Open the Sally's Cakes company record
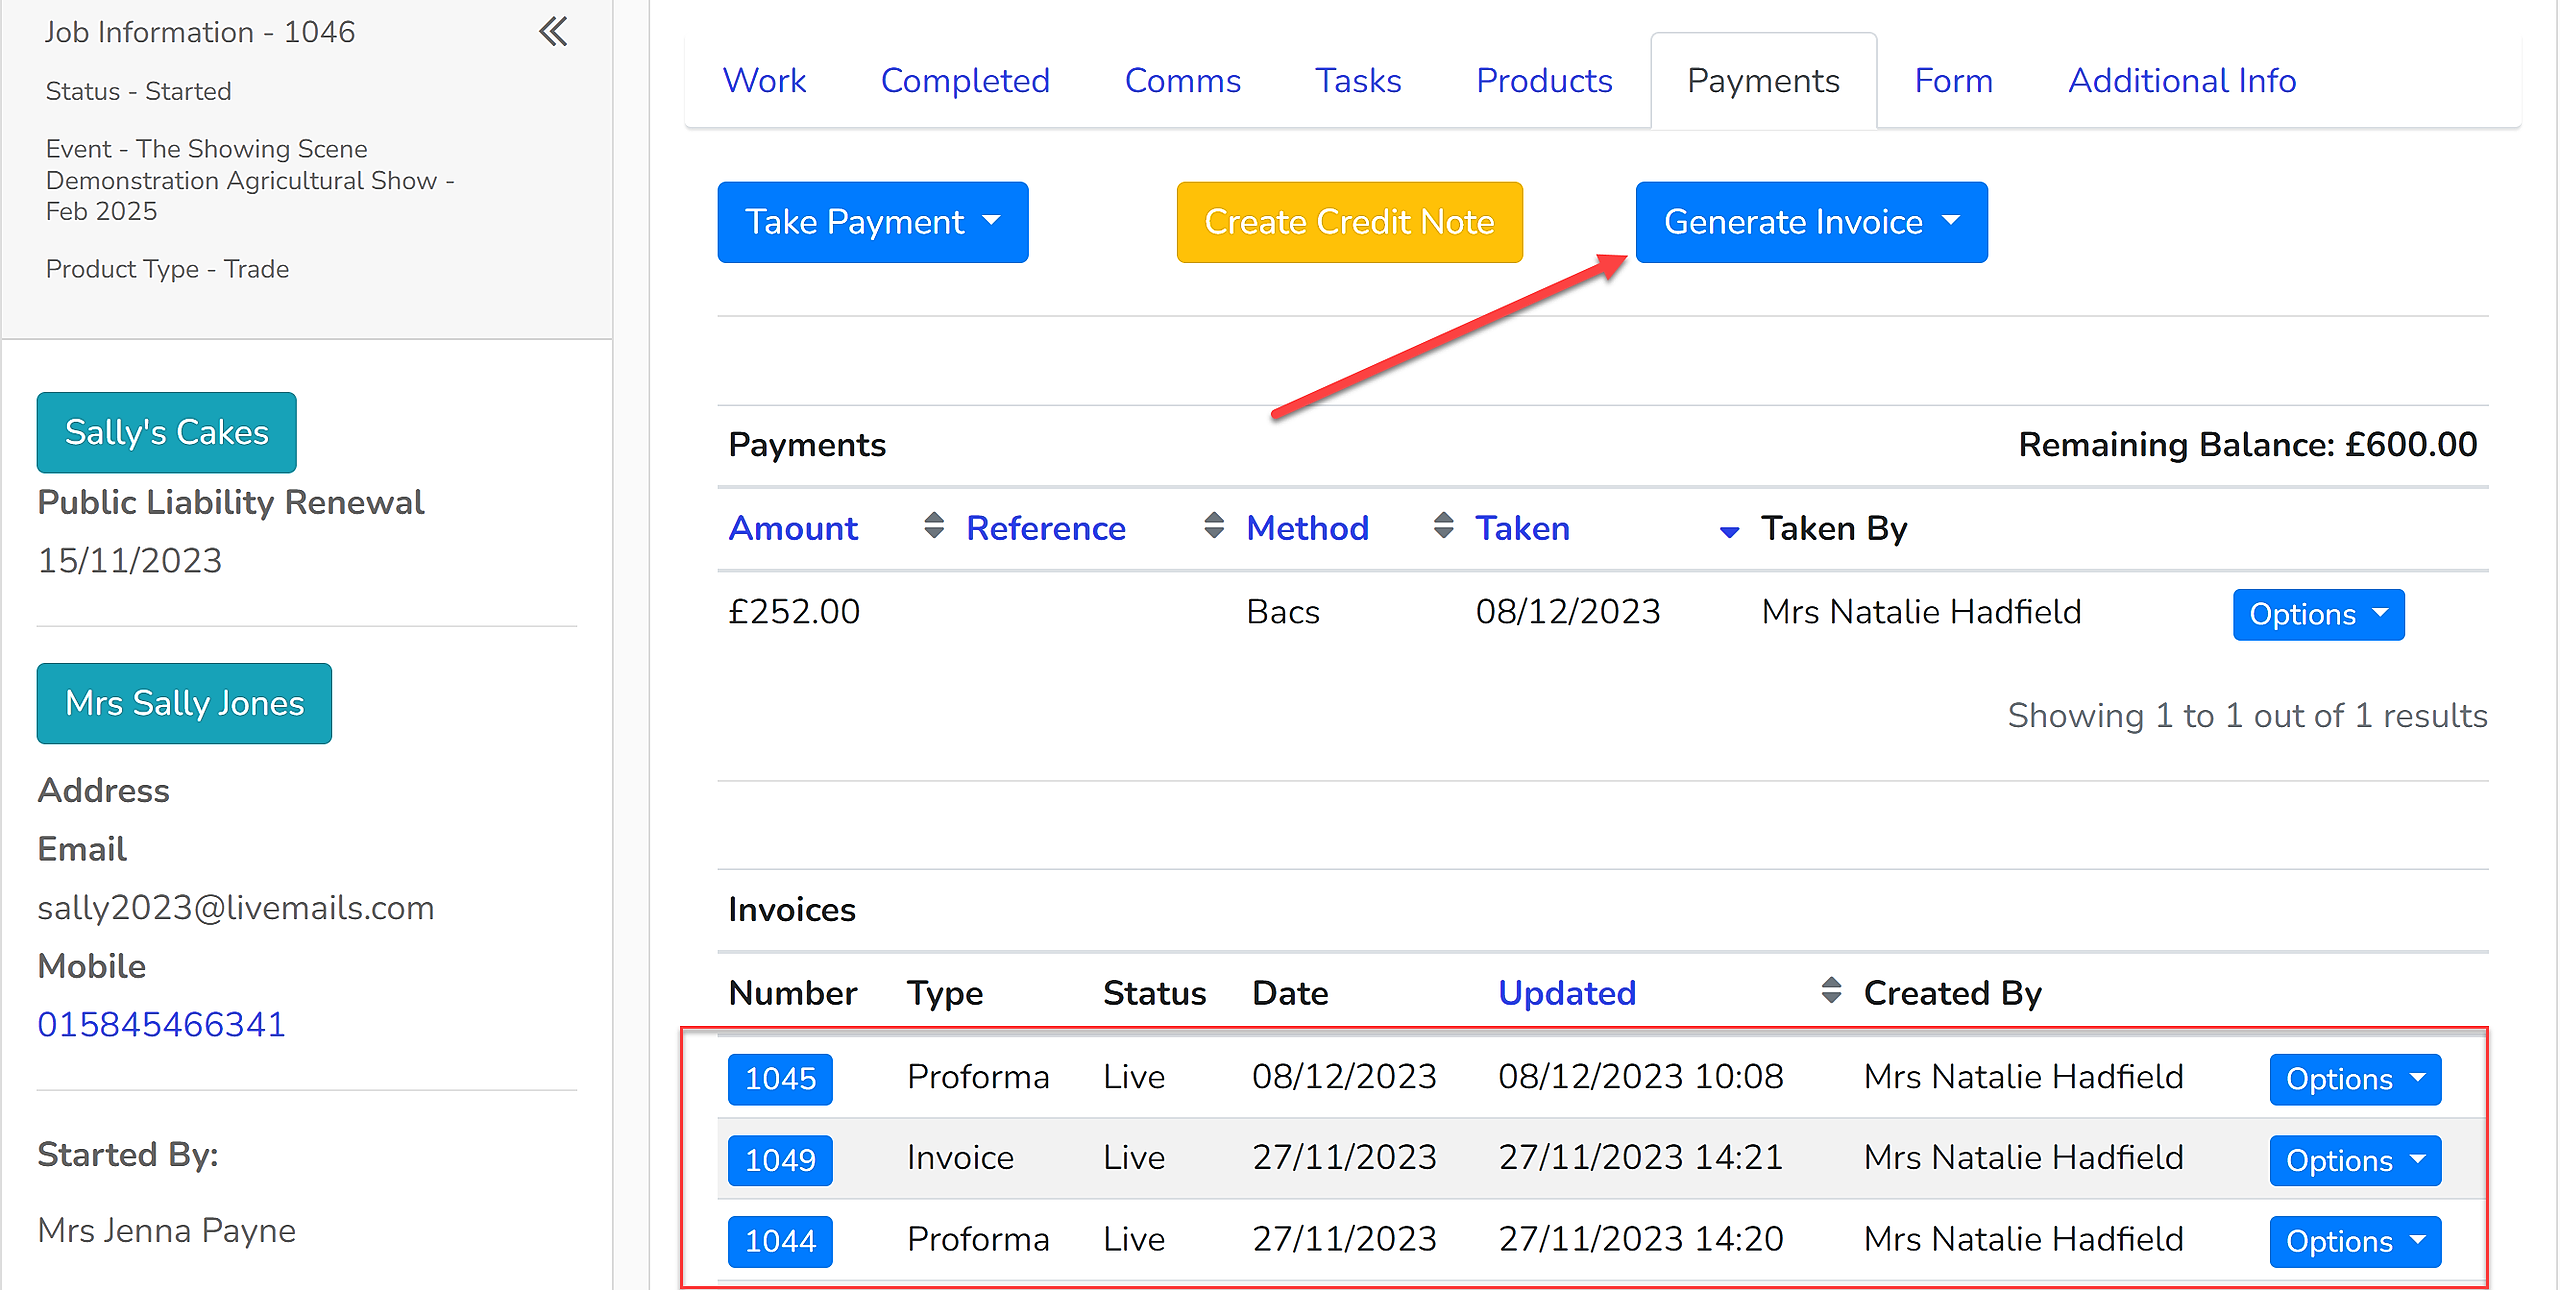Viewport: 2560px width, 1290px height. 167,432
